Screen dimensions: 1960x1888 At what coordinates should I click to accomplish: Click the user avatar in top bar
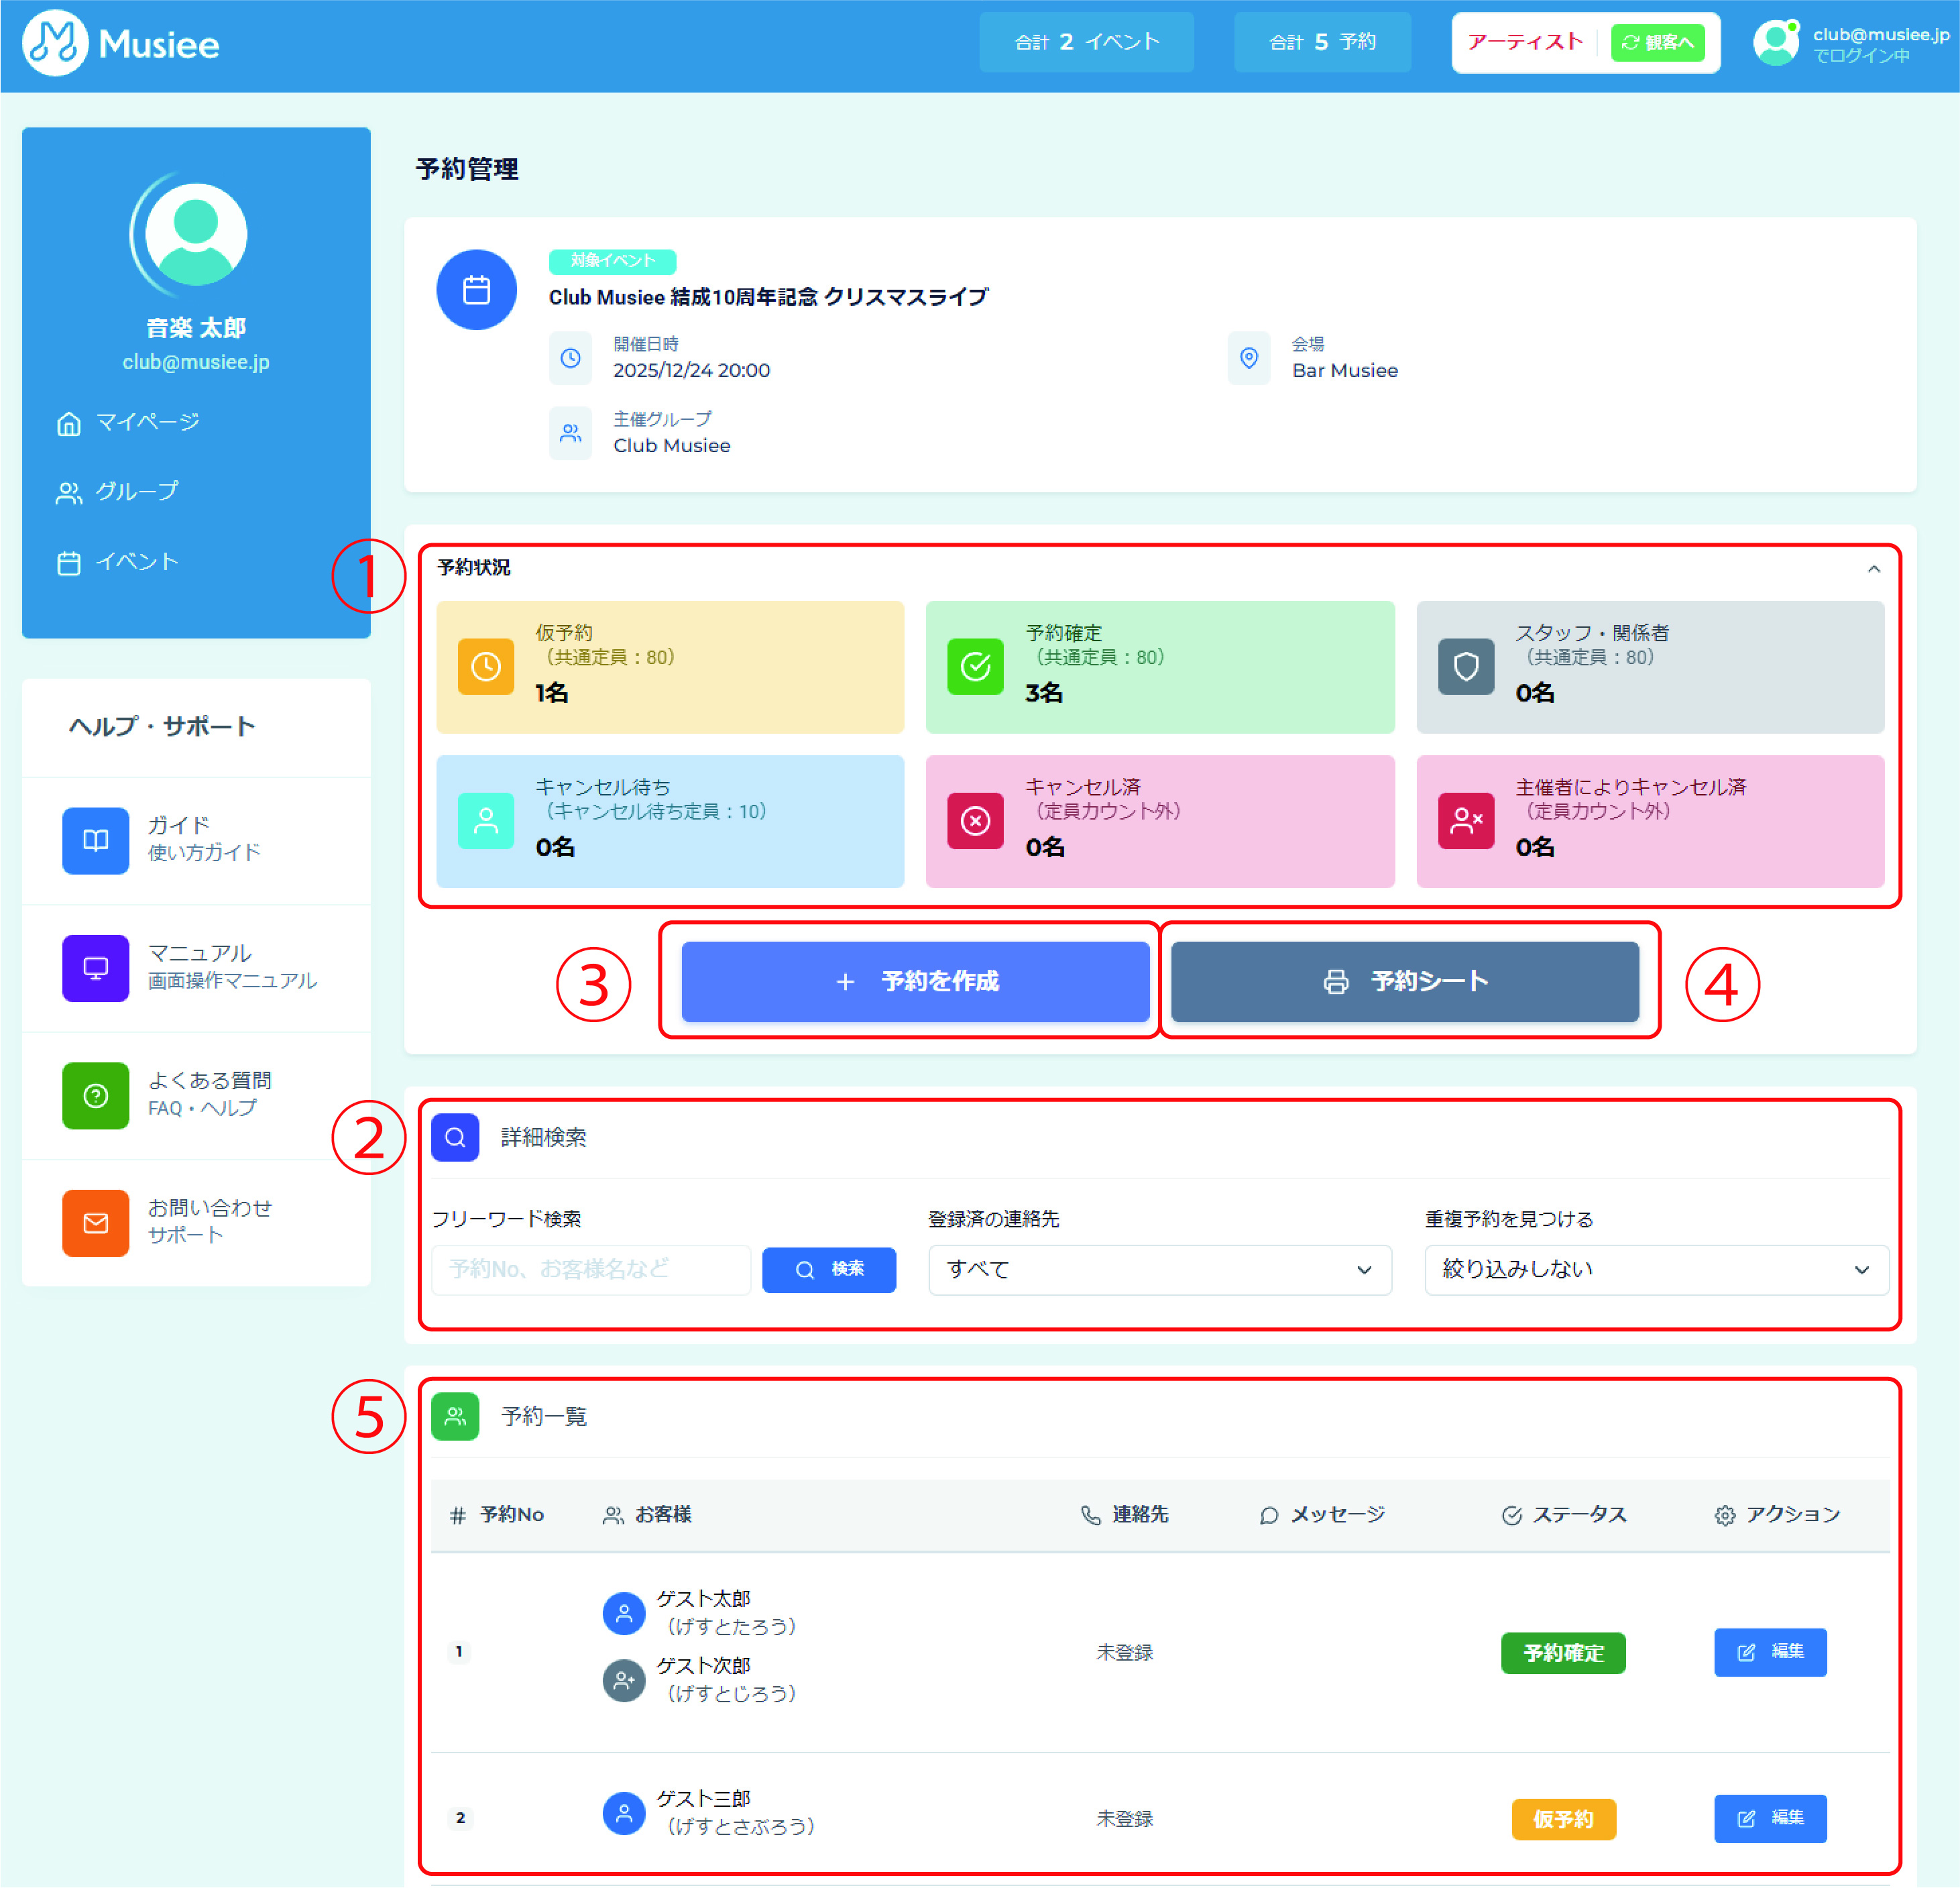pos(1775,43)
